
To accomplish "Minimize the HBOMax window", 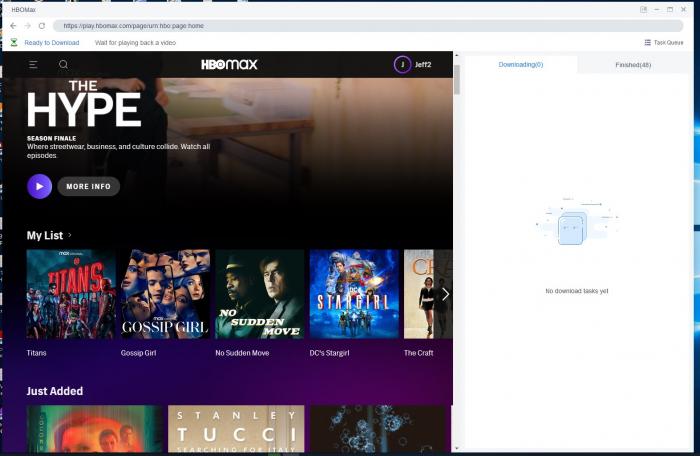I will 657,9.
